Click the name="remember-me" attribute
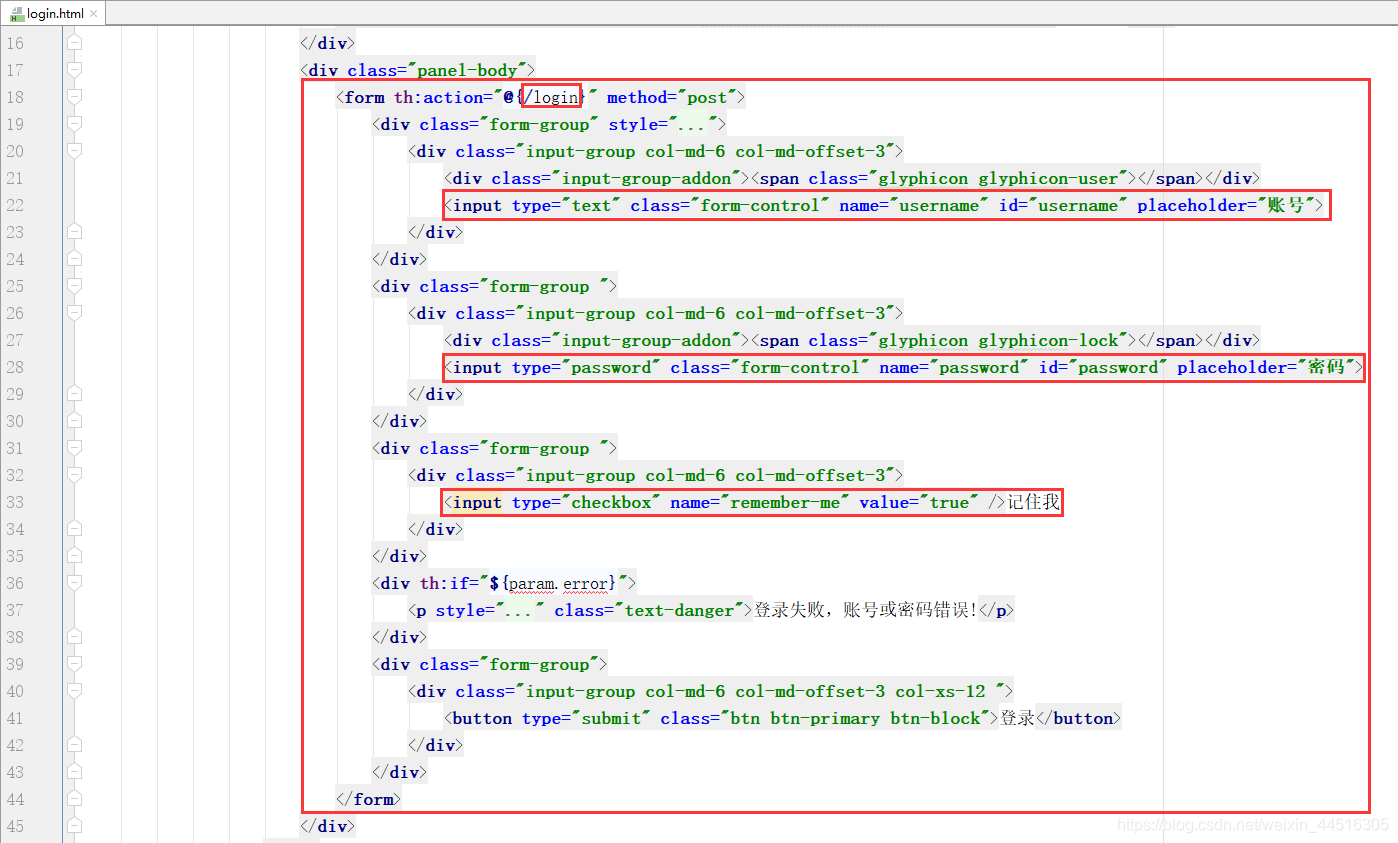 [760, 502]
